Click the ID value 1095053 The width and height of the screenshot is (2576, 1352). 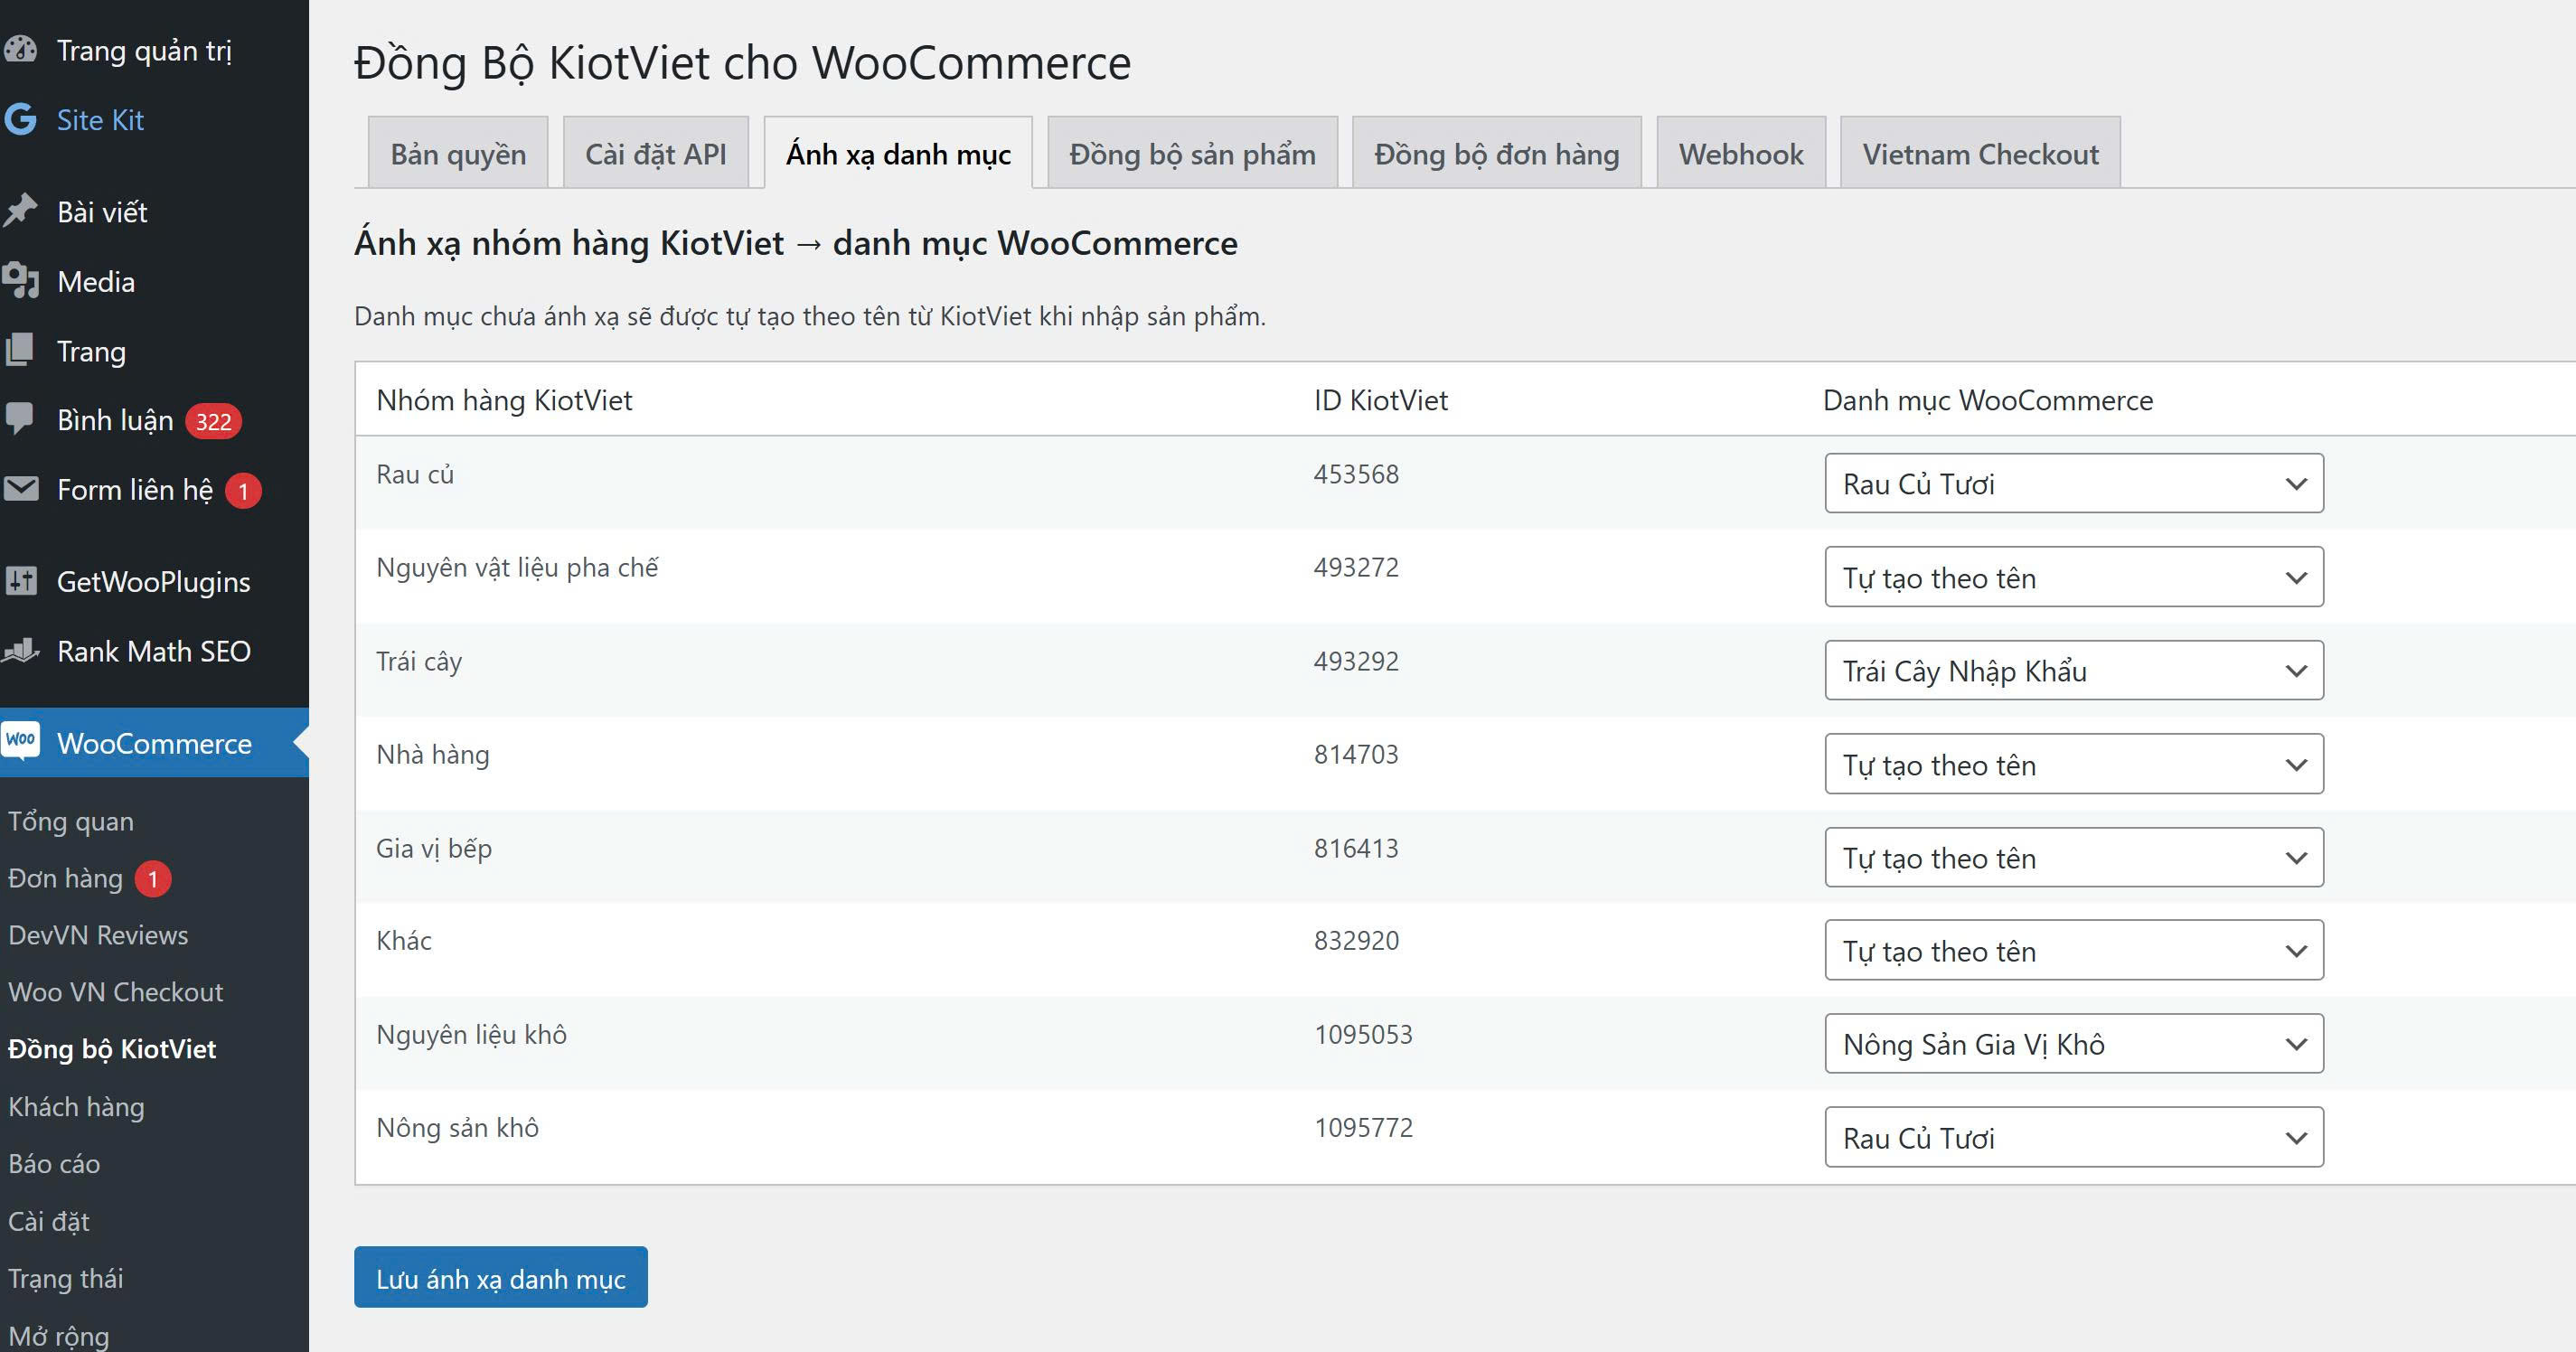tap(1363, 1034)
